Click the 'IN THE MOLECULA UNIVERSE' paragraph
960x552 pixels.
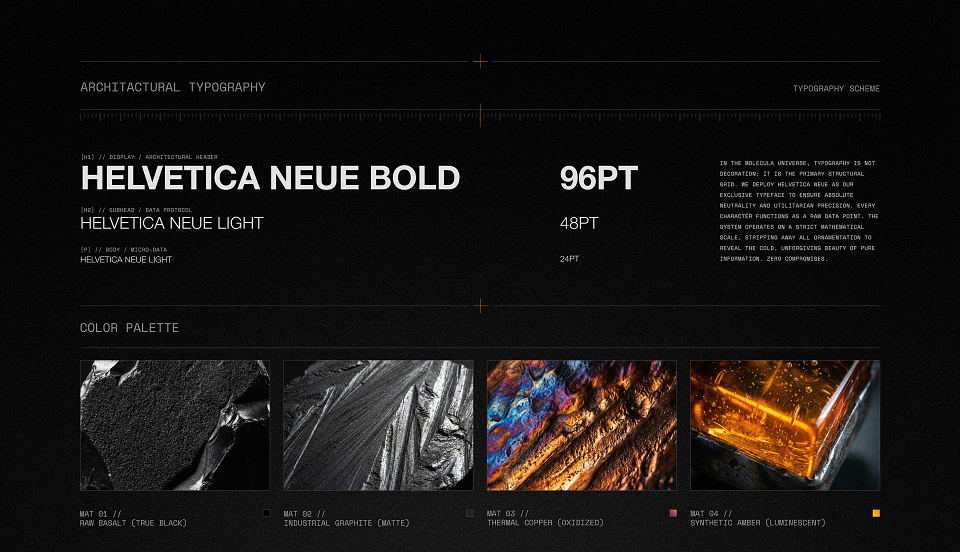click(798, 211)
